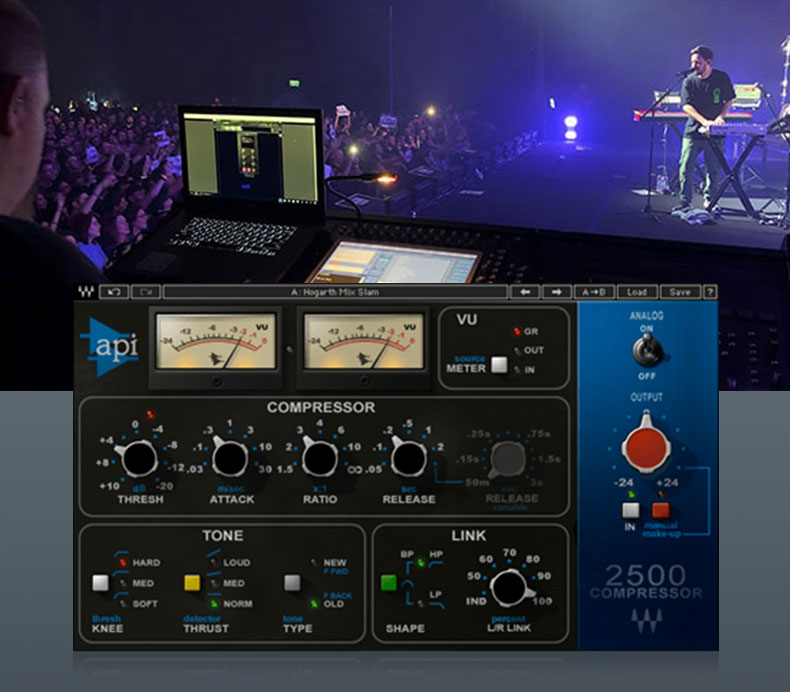The image size is (790, 692).
Task: Copy setup A to B button
Action: pyautogui.click(x=594, y=292)
